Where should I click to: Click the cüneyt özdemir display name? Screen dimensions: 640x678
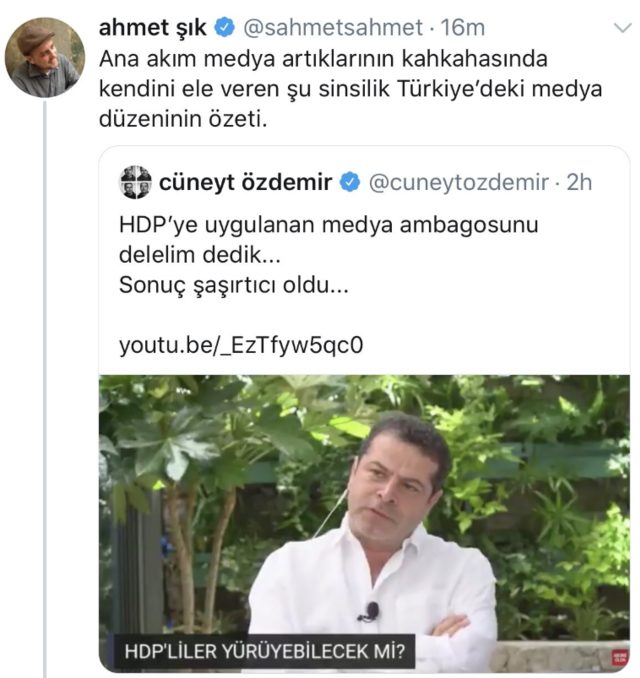245,182
